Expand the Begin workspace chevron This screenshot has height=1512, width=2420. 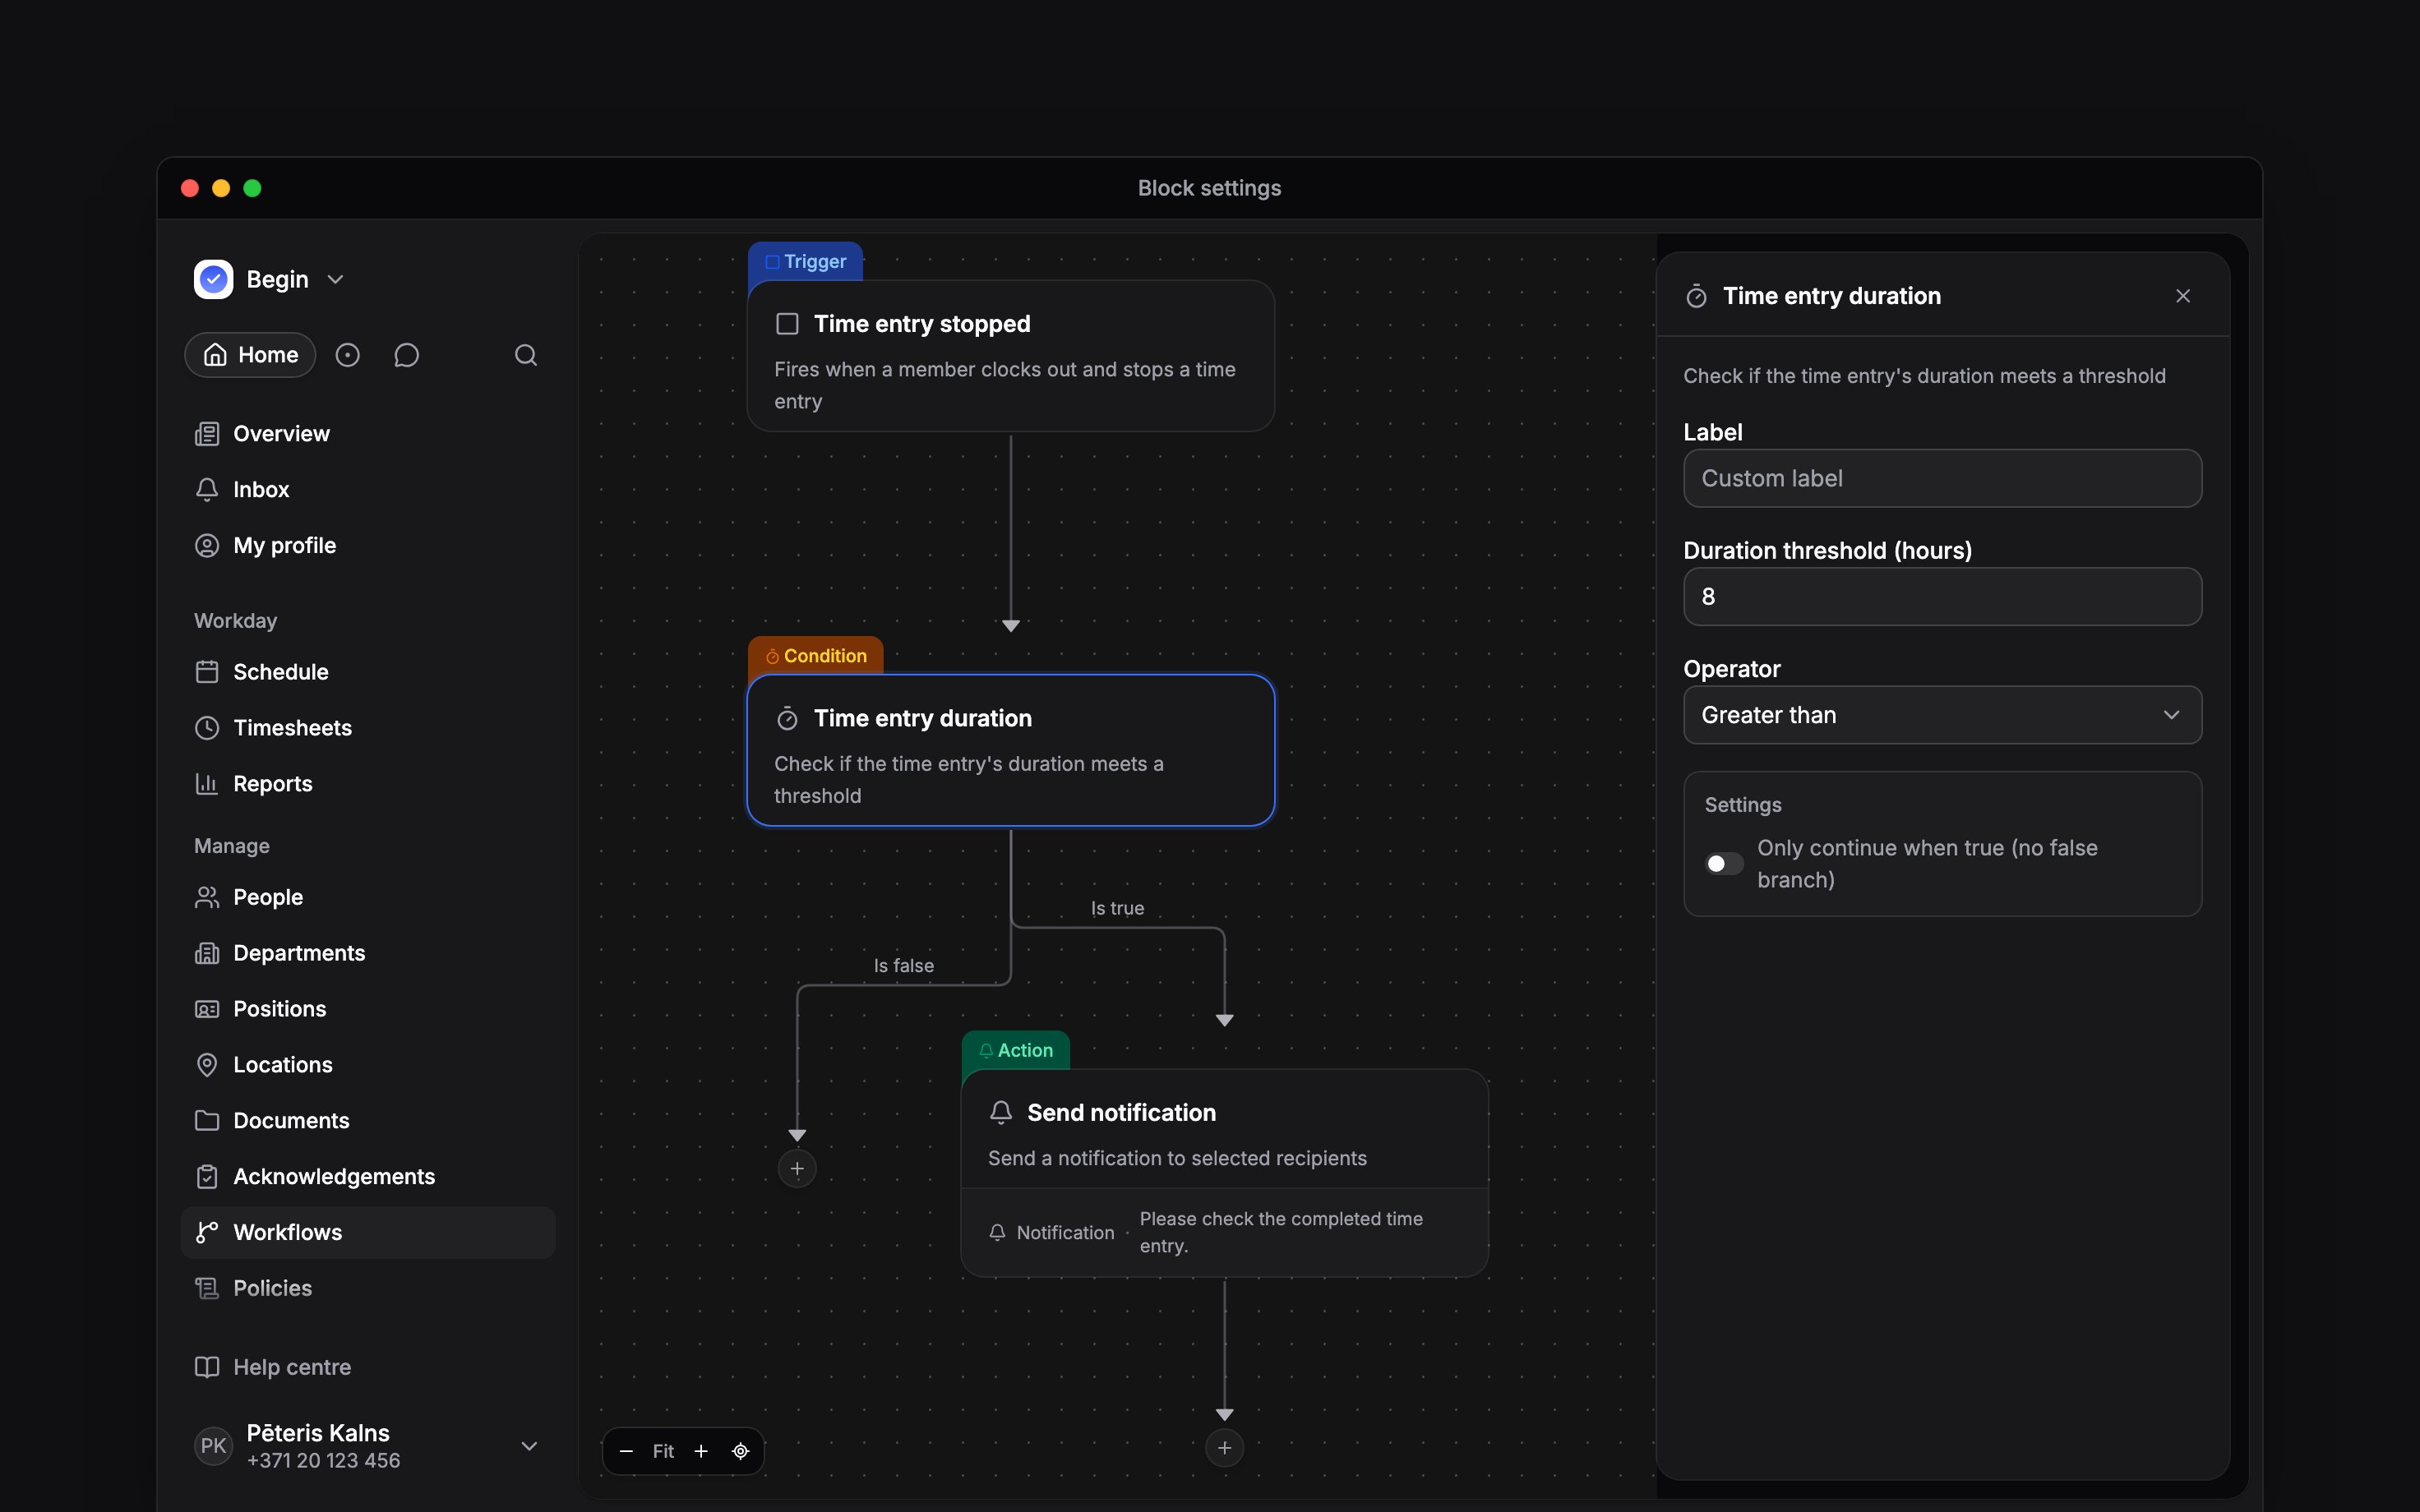point(336,279)
